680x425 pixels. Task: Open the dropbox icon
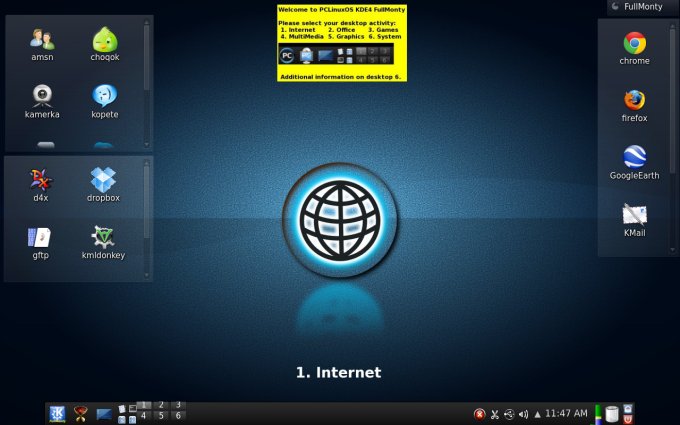tap(103, 185)
